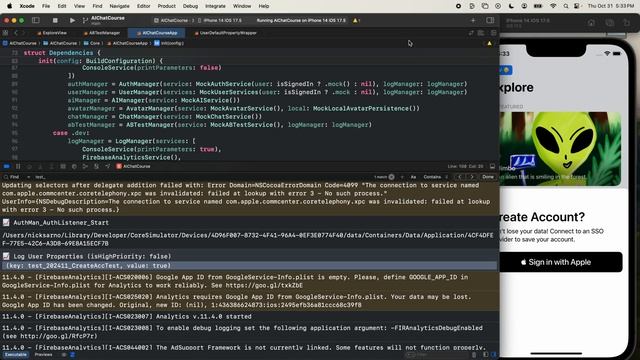Open Find mode dropdown in console

pyautogui.click(x=17, y=177)
